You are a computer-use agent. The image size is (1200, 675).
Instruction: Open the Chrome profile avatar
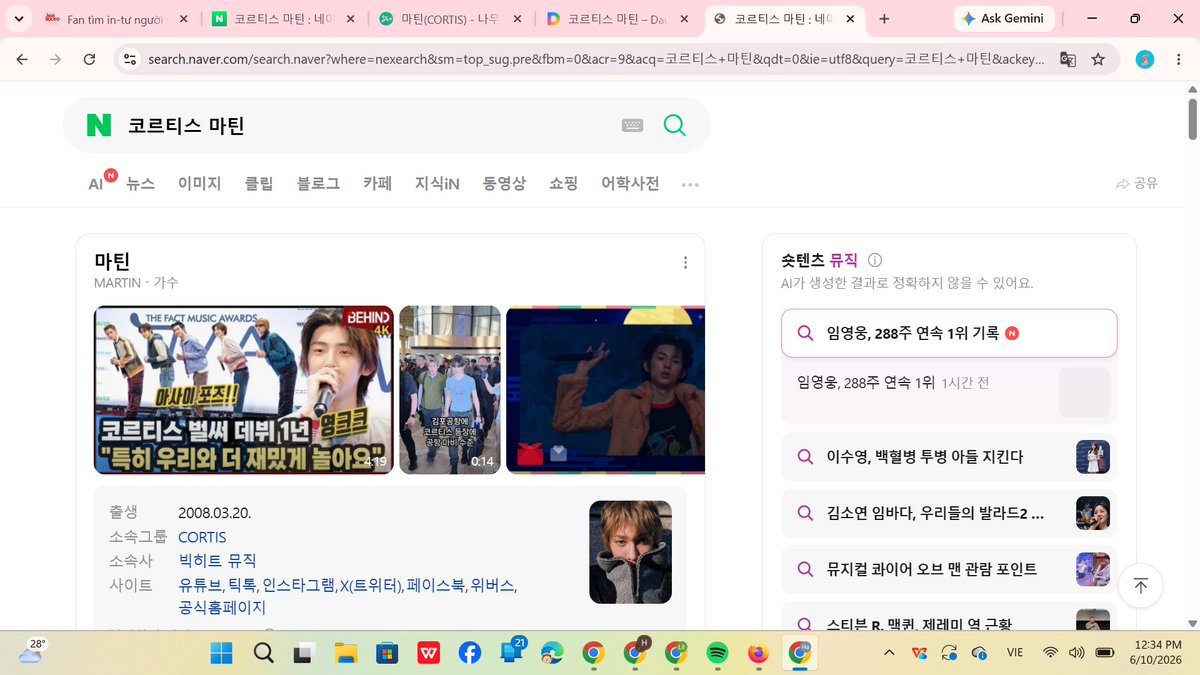click(x=1145, y=59)
